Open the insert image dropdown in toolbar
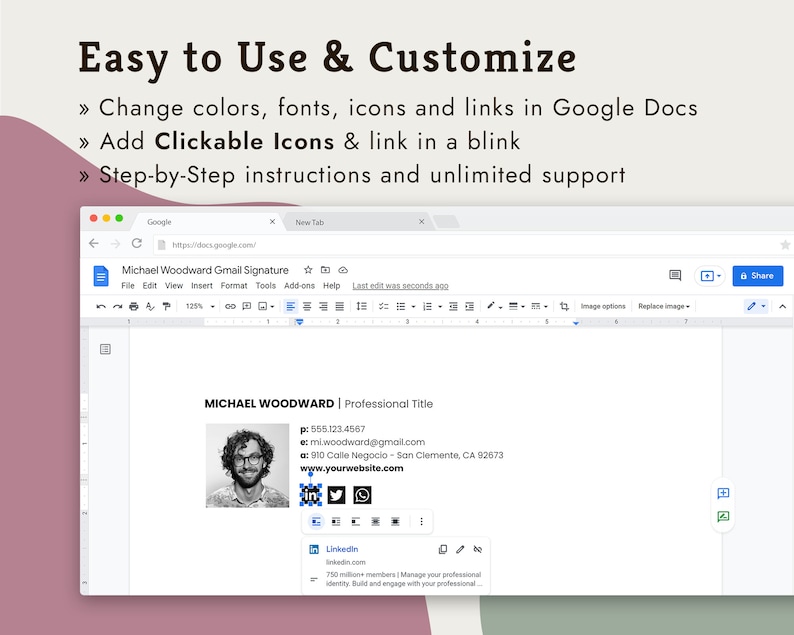The height and width of the screenshot is (635, 794). (266, 306)
